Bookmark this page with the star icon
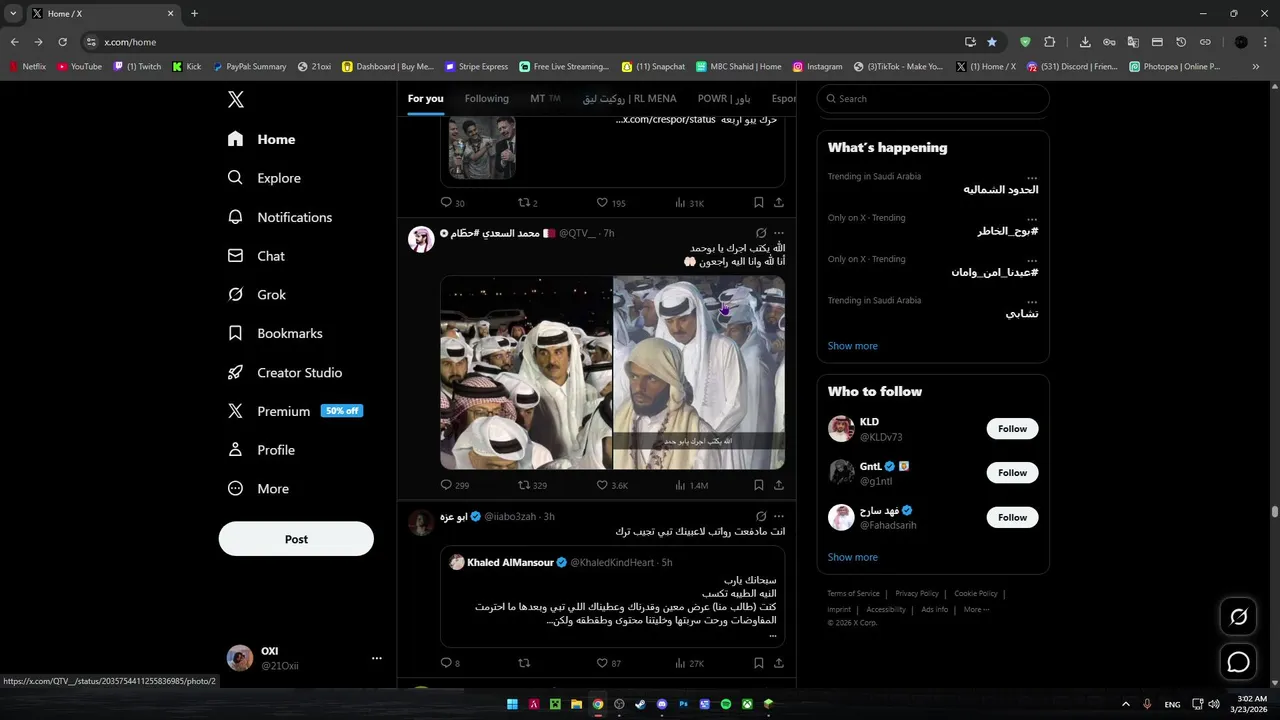The image size is (1280, 720). (x=992, y=42)
